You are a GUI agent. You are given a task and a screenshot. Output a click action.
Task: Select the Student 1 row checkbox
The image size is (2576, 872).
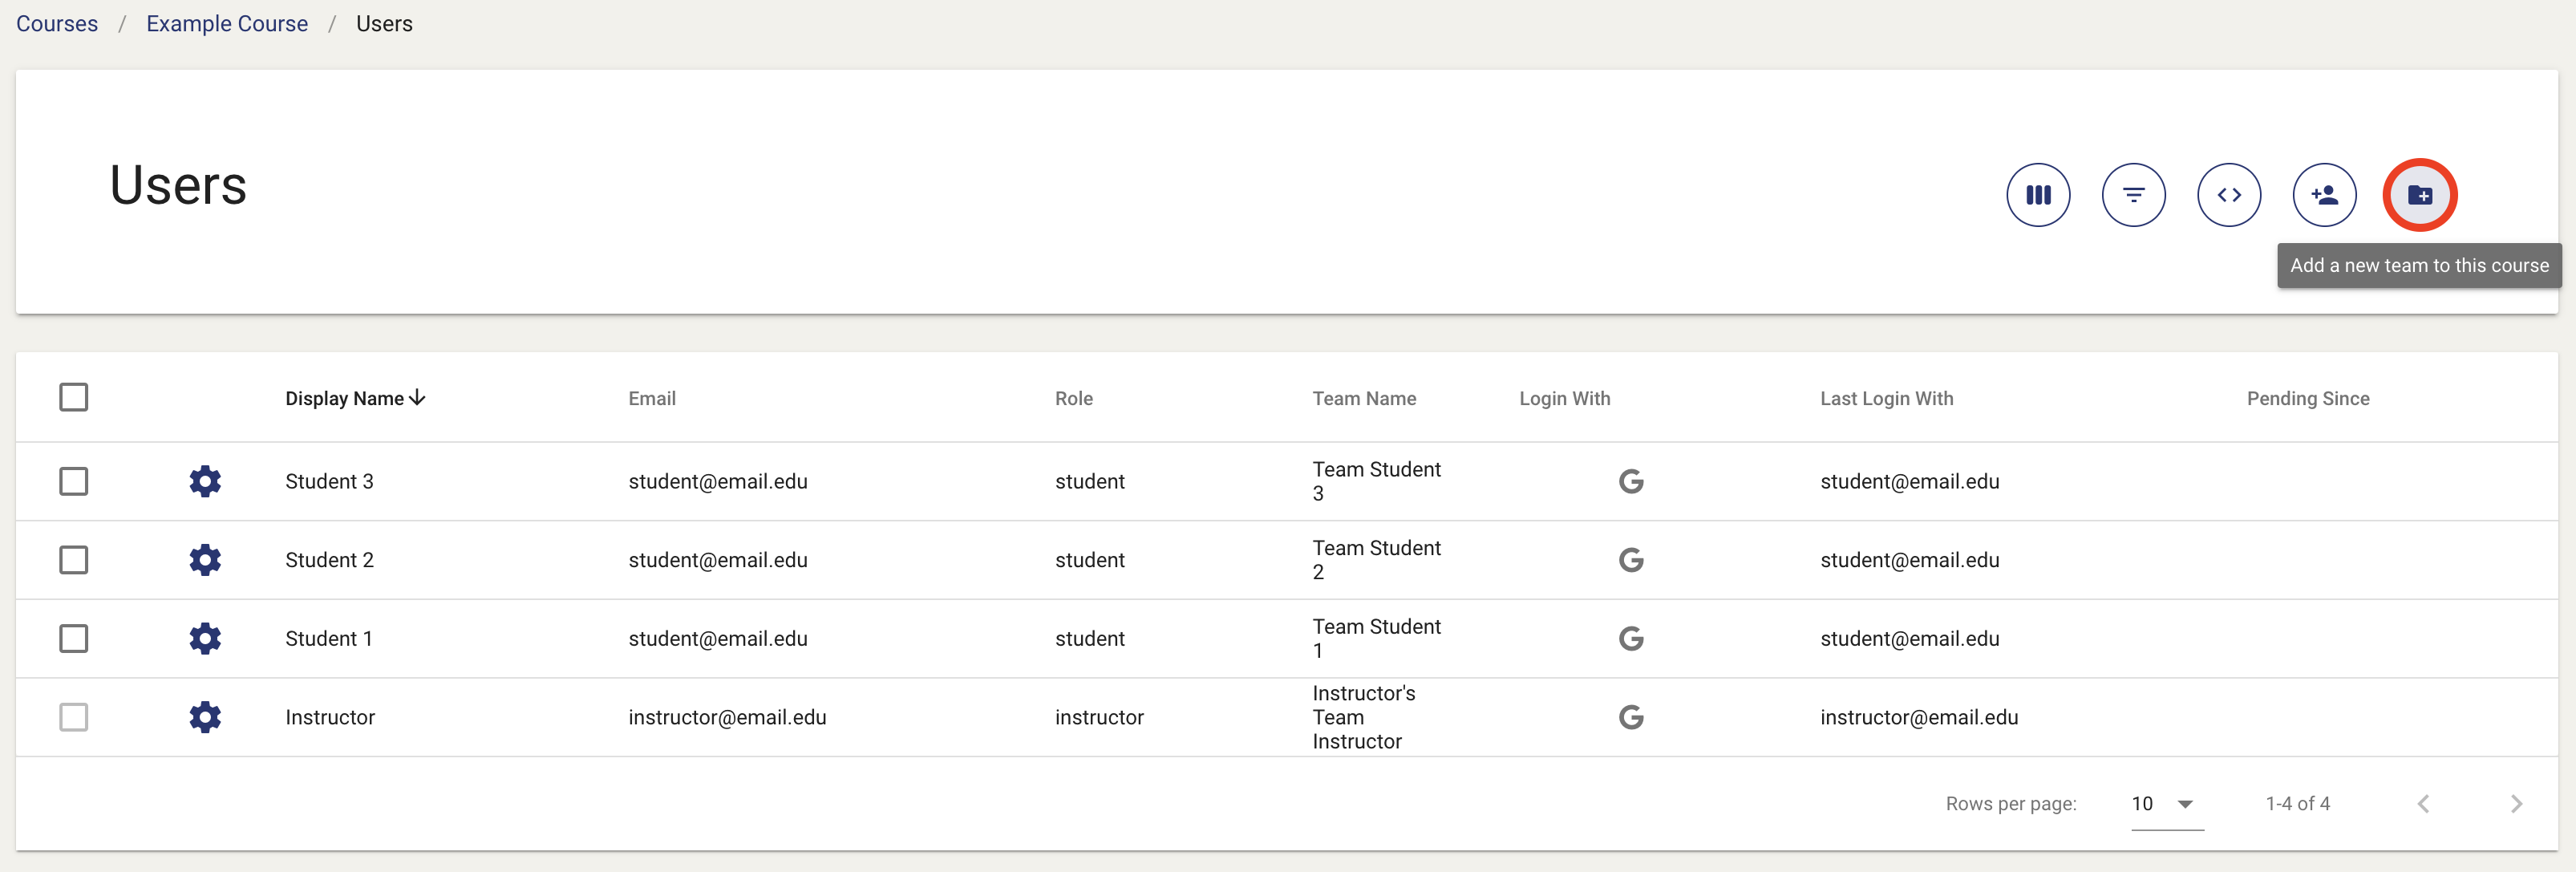point(74,638)
